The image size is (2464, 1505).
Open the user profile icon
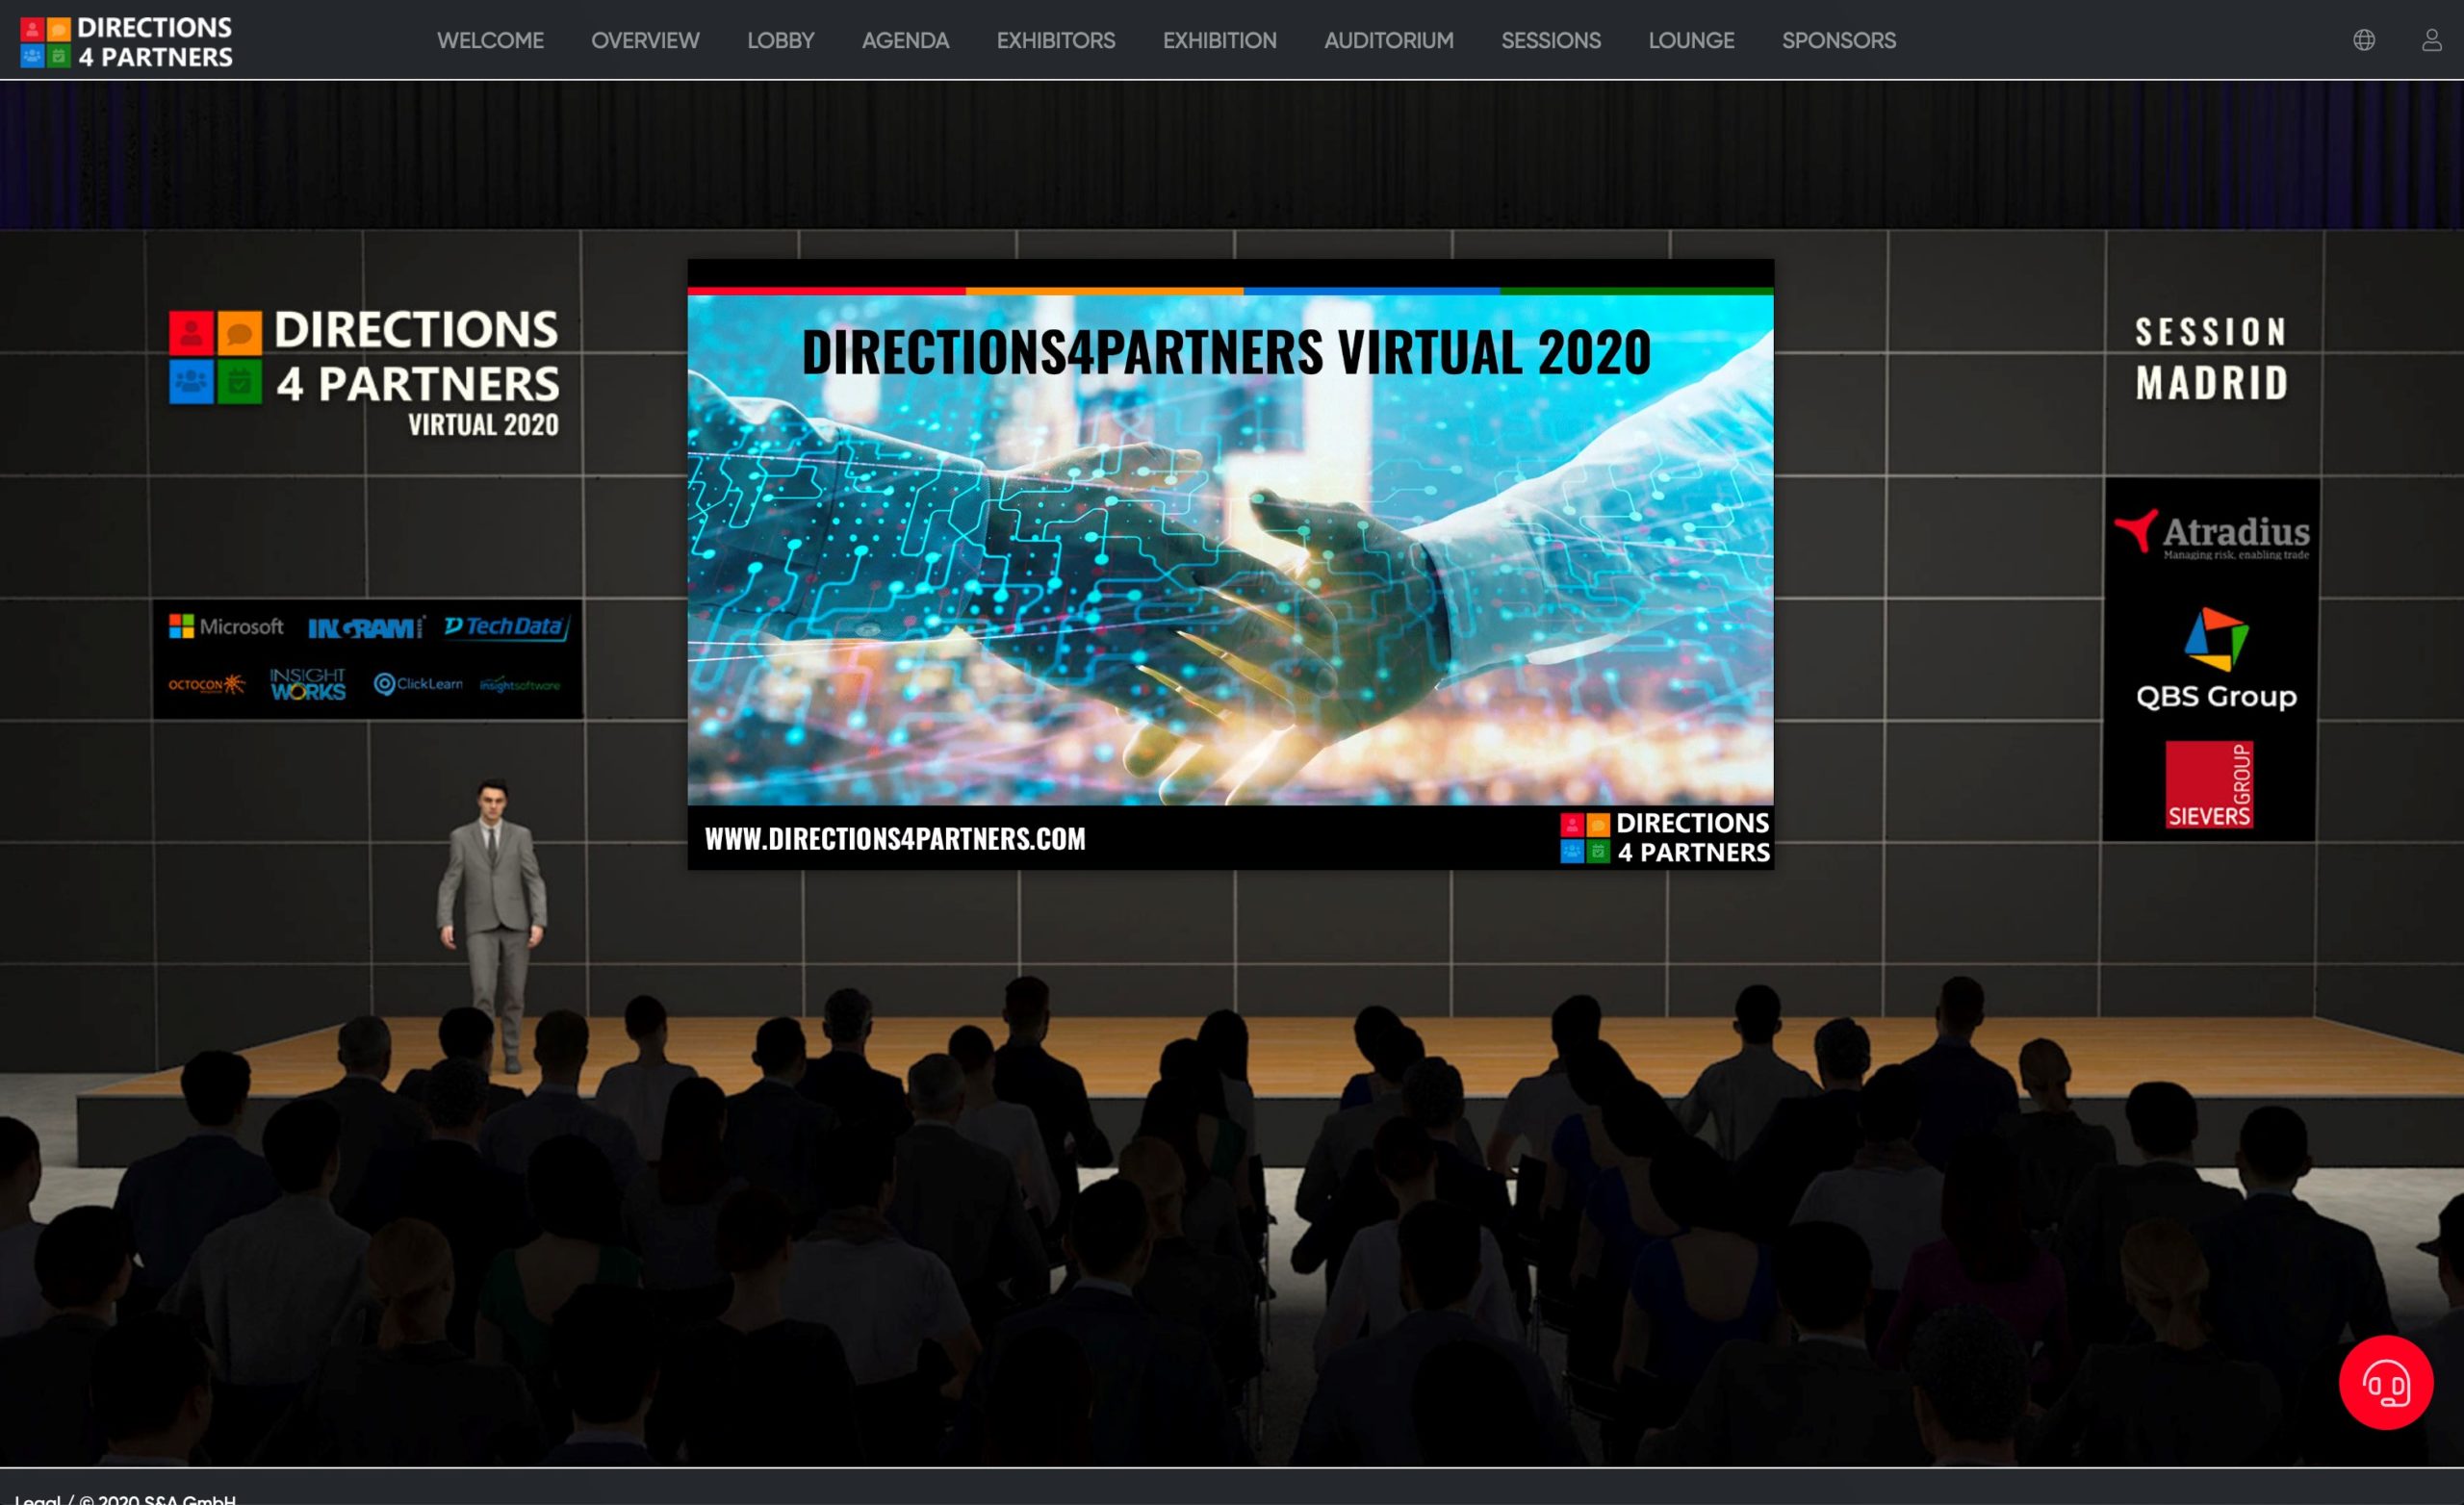pyautogui.click(x=2431, y=40)
